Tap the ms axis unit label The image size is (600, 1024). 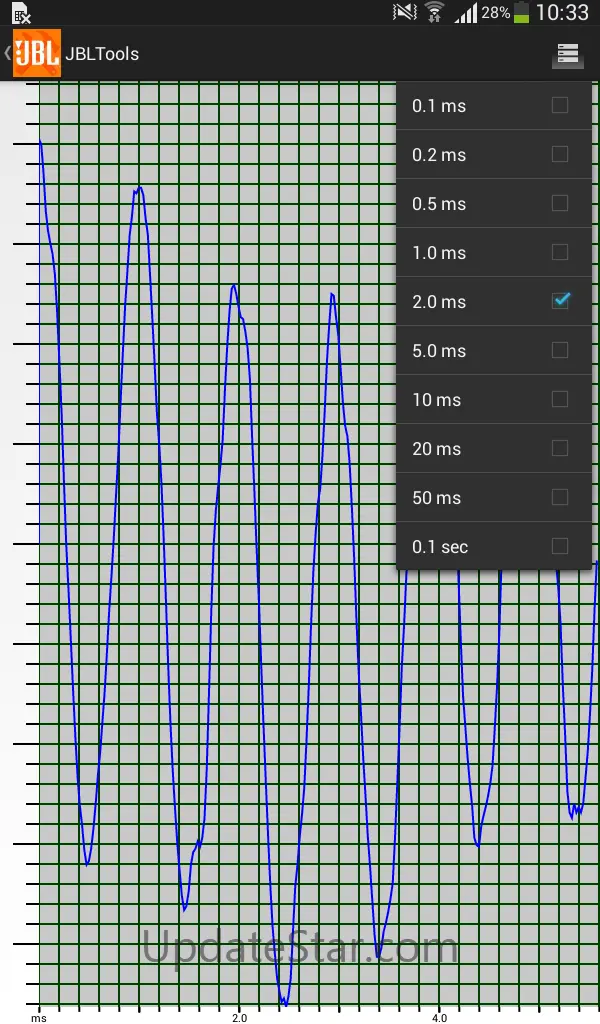coord(39,1018)
